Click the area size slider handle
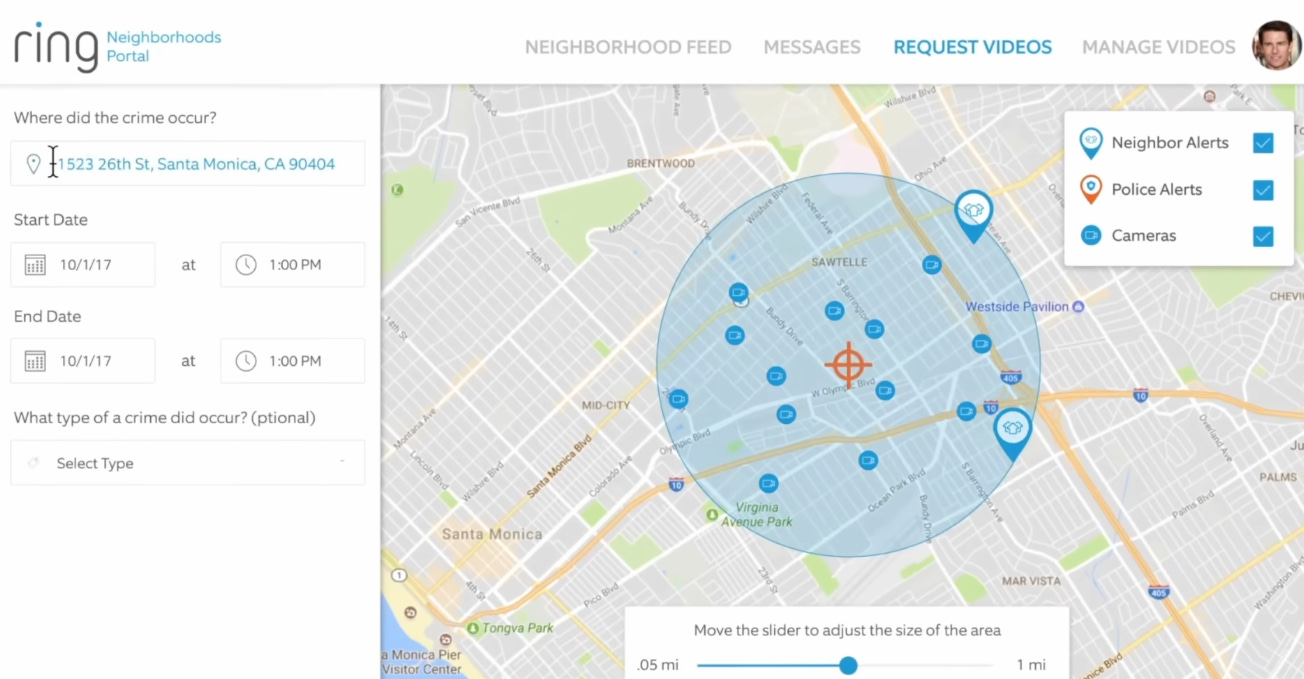1304x679 pixels. coord(848,665)
